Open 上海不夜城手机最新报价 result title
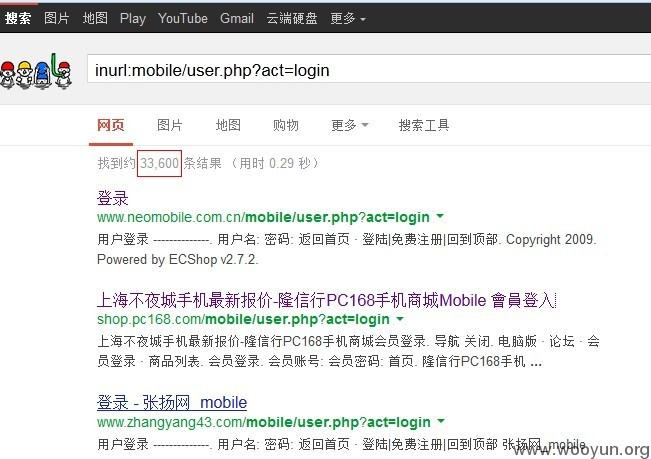 pos(326,300)
